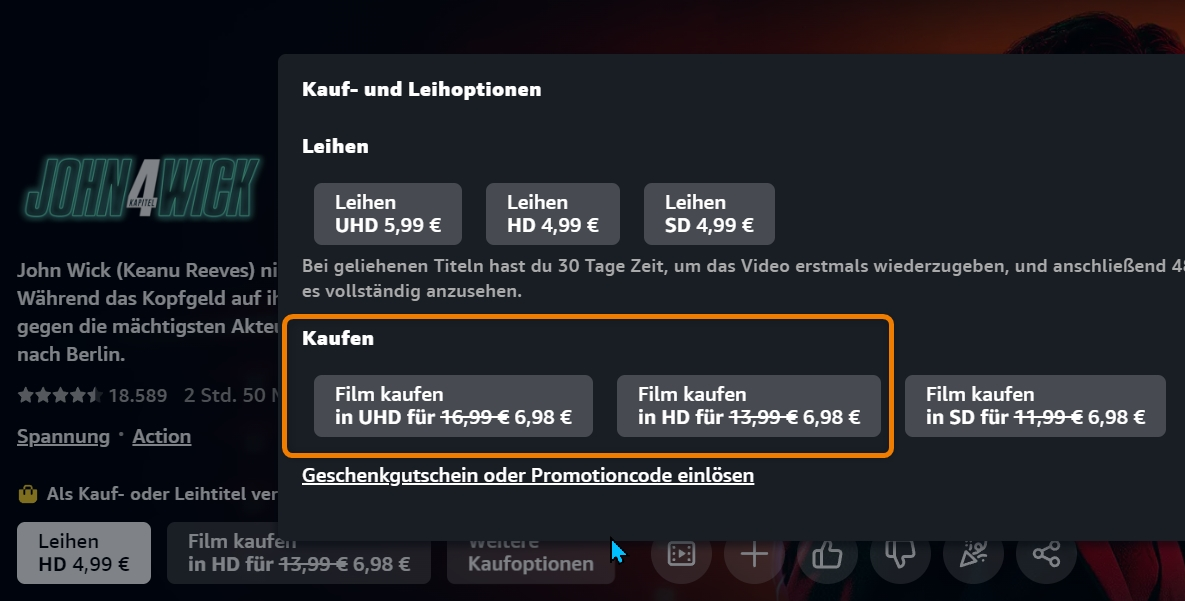Screen dimensions: 1185x601
Task: Buy film in SD for 6,98 €
Action: click(x=1035, y=406)
